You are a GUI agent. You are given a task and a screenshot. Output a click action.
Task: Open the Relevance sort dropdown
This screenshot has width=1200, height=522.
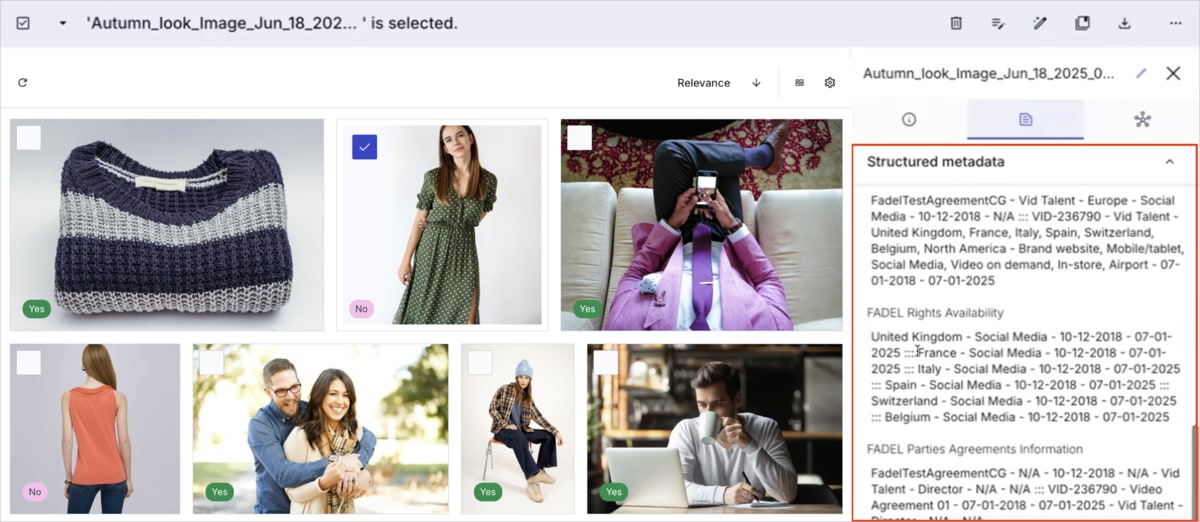[x=703, y=83]
